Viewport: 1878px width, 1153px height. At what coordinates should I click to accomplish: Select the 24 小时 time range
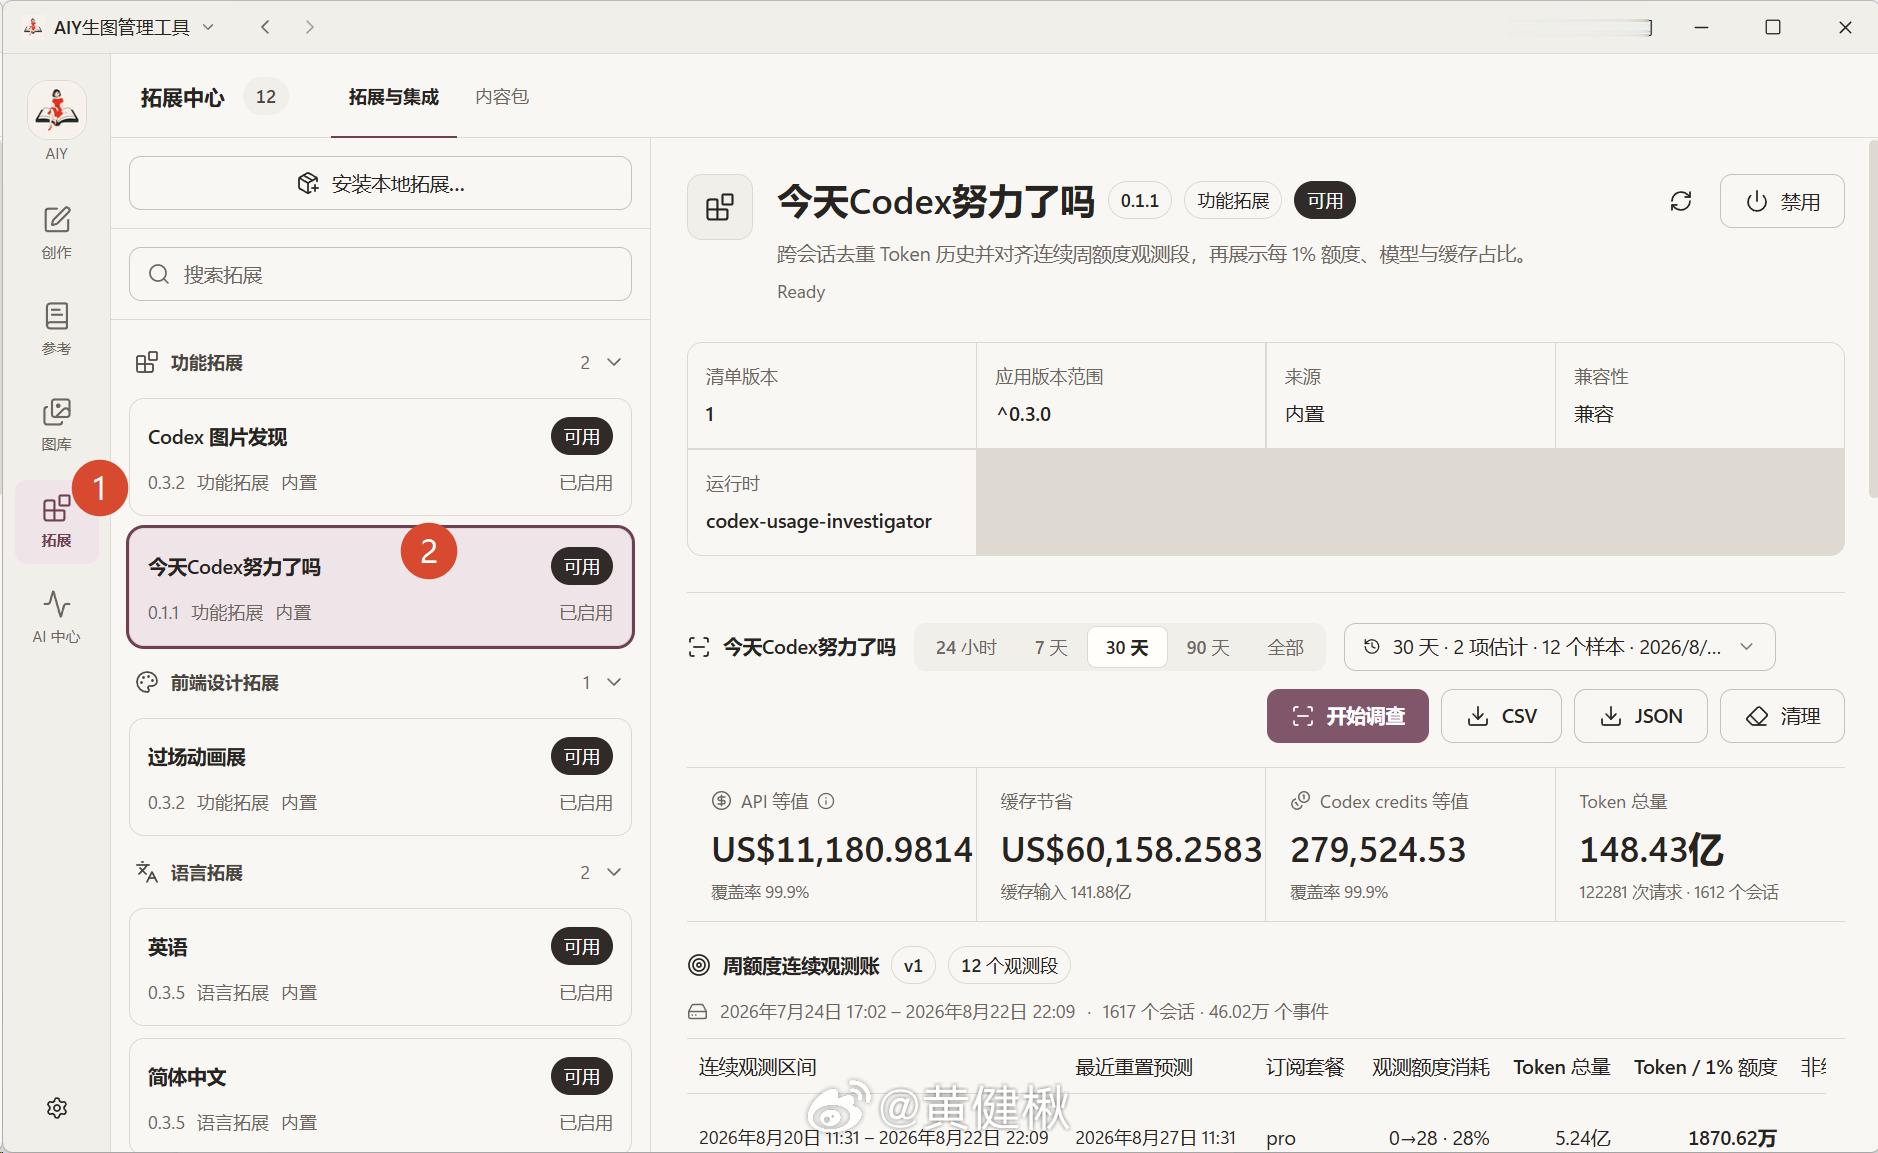[966, 647]
